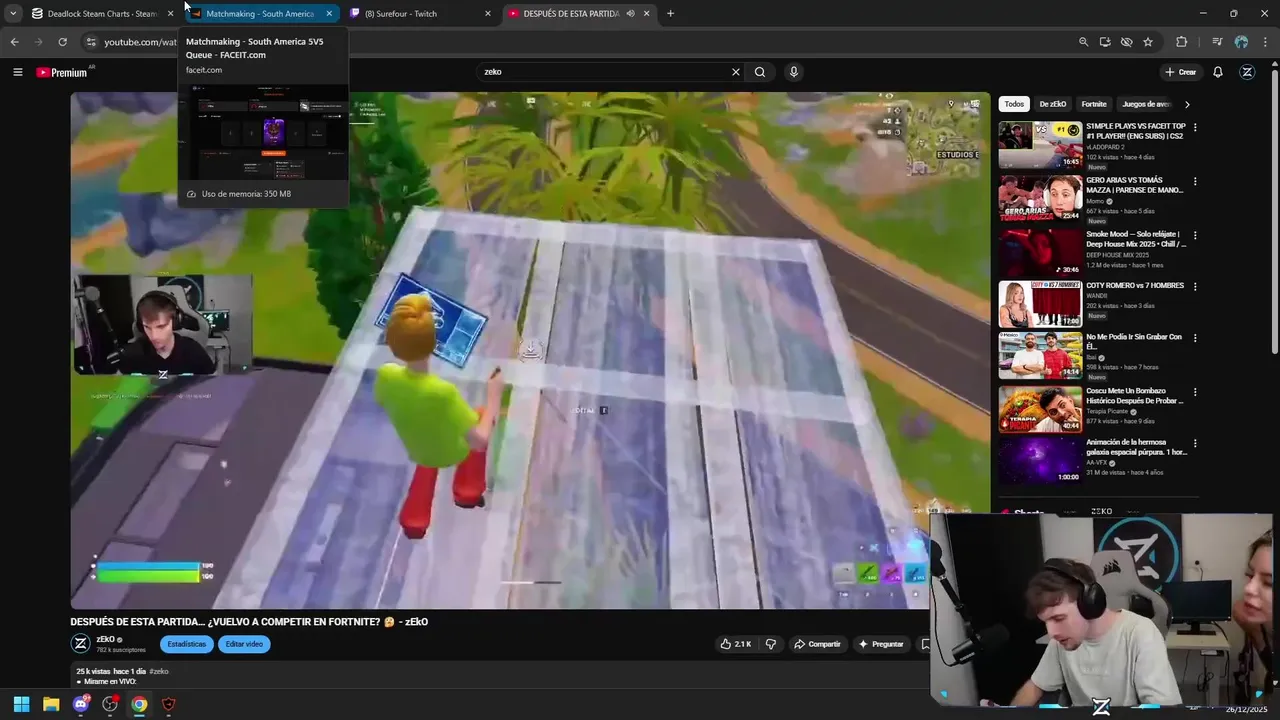The width and height of the screenshot is (1280, 720).
Task: Open options menu for SIMPLE PLAYS video
Action: click(x=1195, y=128)
